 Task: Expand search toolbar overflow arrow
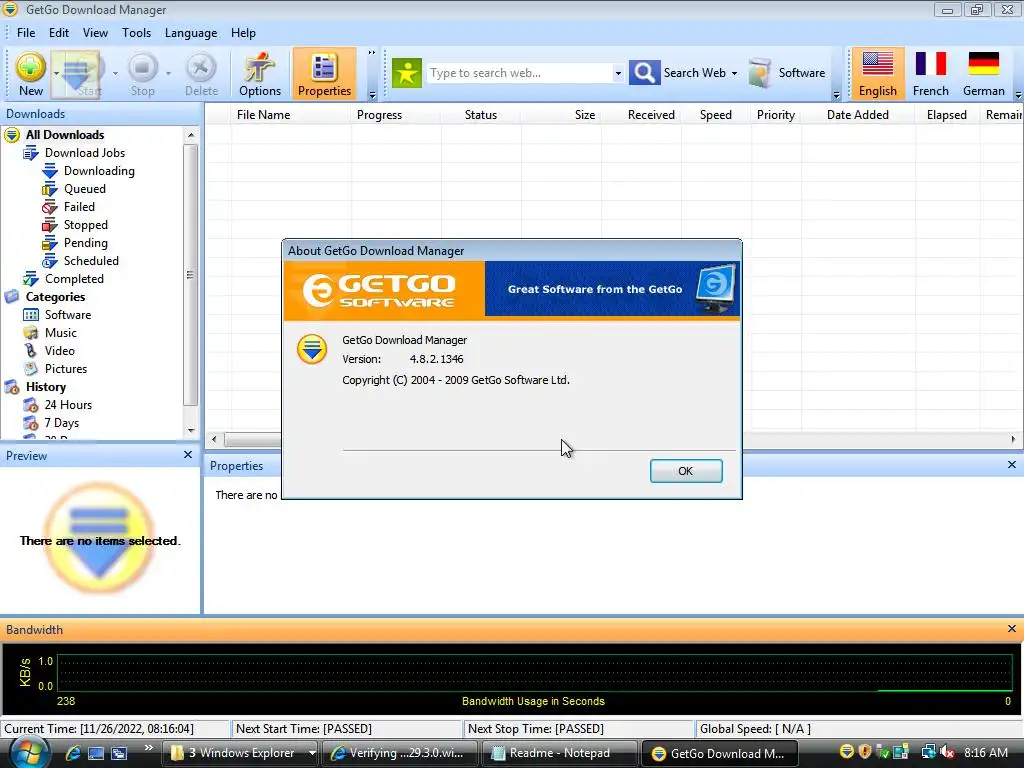837,95
